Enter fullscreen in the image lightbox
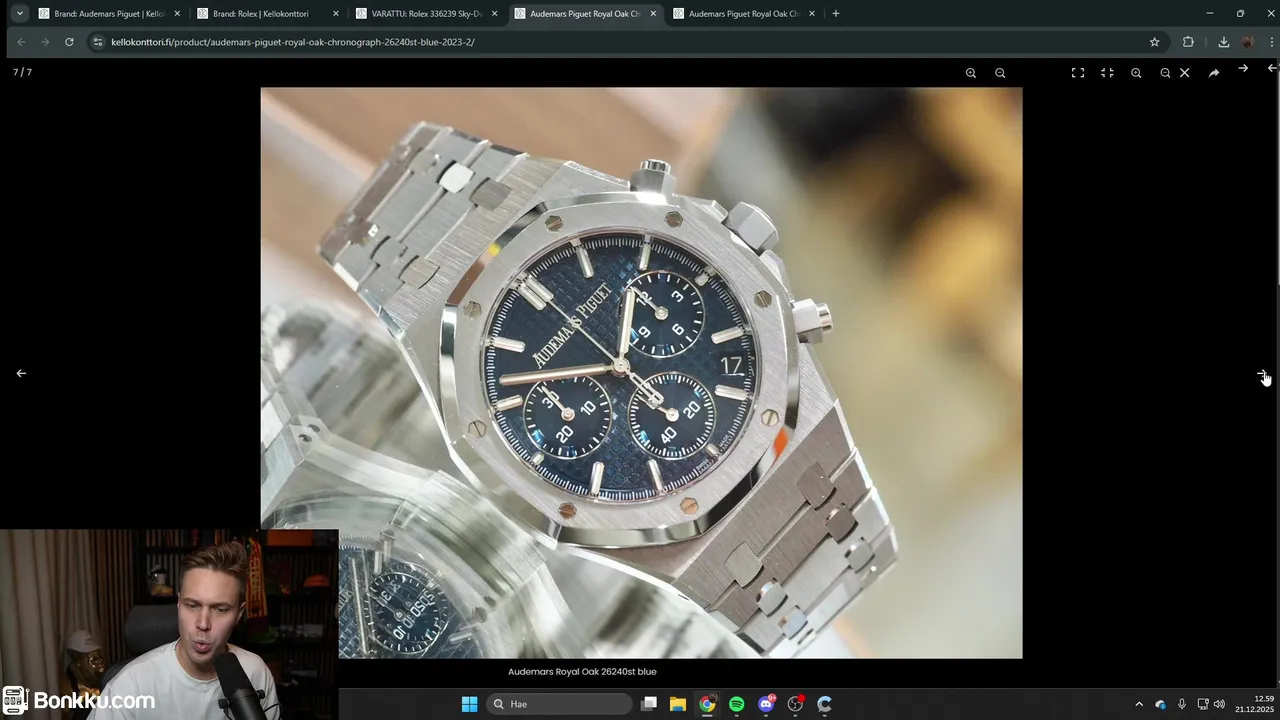This screenshot has height=720, width=1280. coord(1078,73)
